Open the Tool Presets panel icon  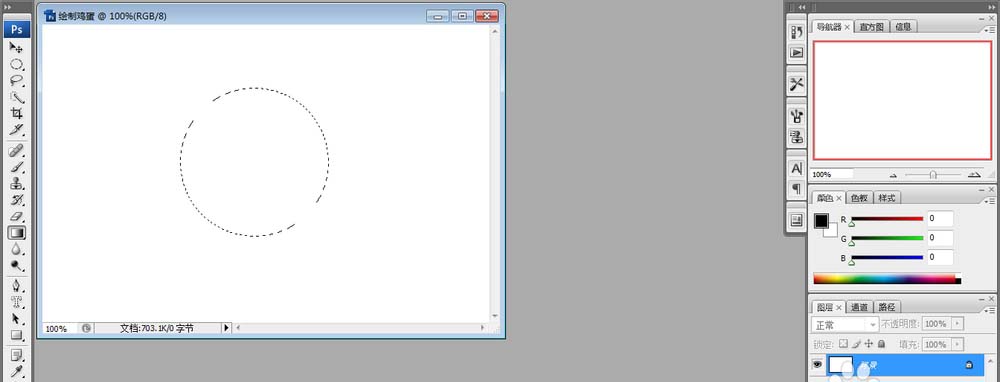point(797,84)
